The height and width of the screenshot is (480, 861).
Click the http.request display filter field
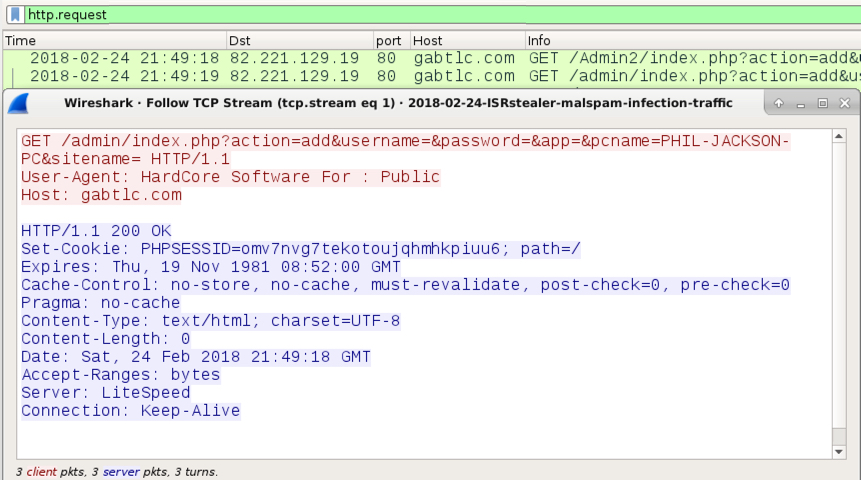[444, 15]
